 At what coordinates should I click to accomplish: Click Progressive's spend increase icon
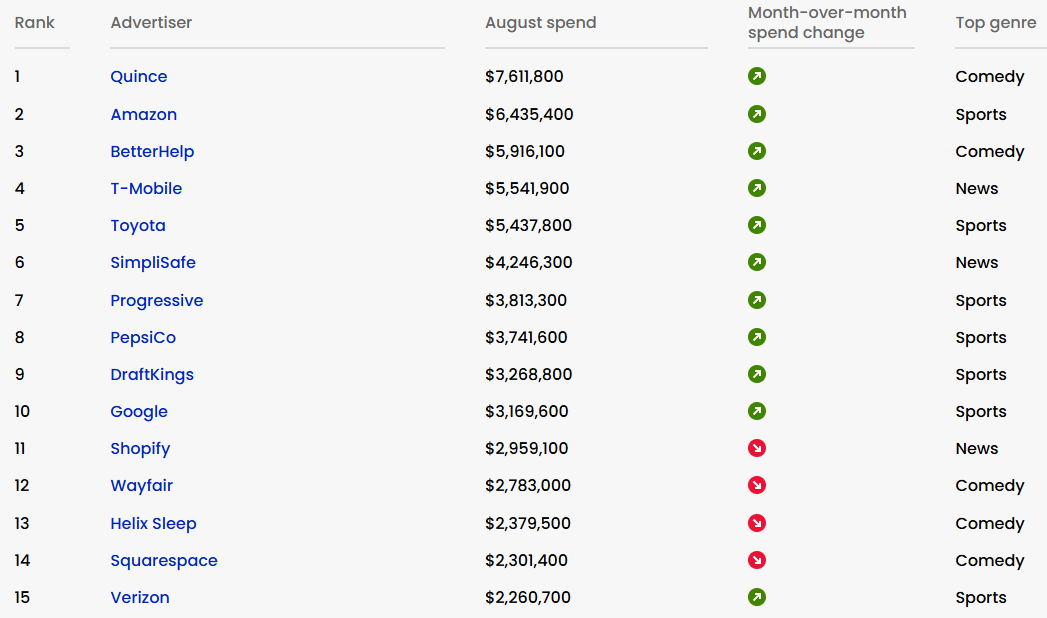757,300
